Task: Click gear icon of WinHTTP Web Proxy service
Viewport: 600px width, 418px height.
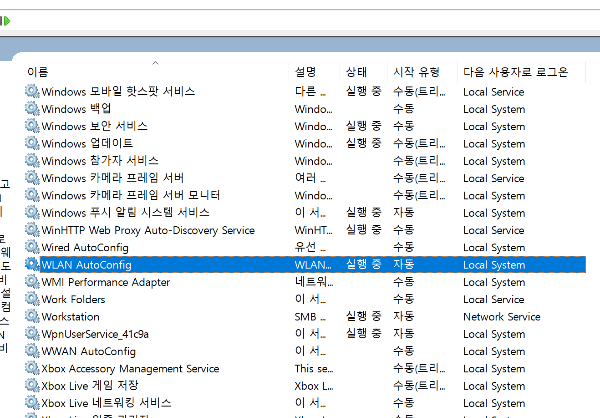Action: click(x=32, y=230)
